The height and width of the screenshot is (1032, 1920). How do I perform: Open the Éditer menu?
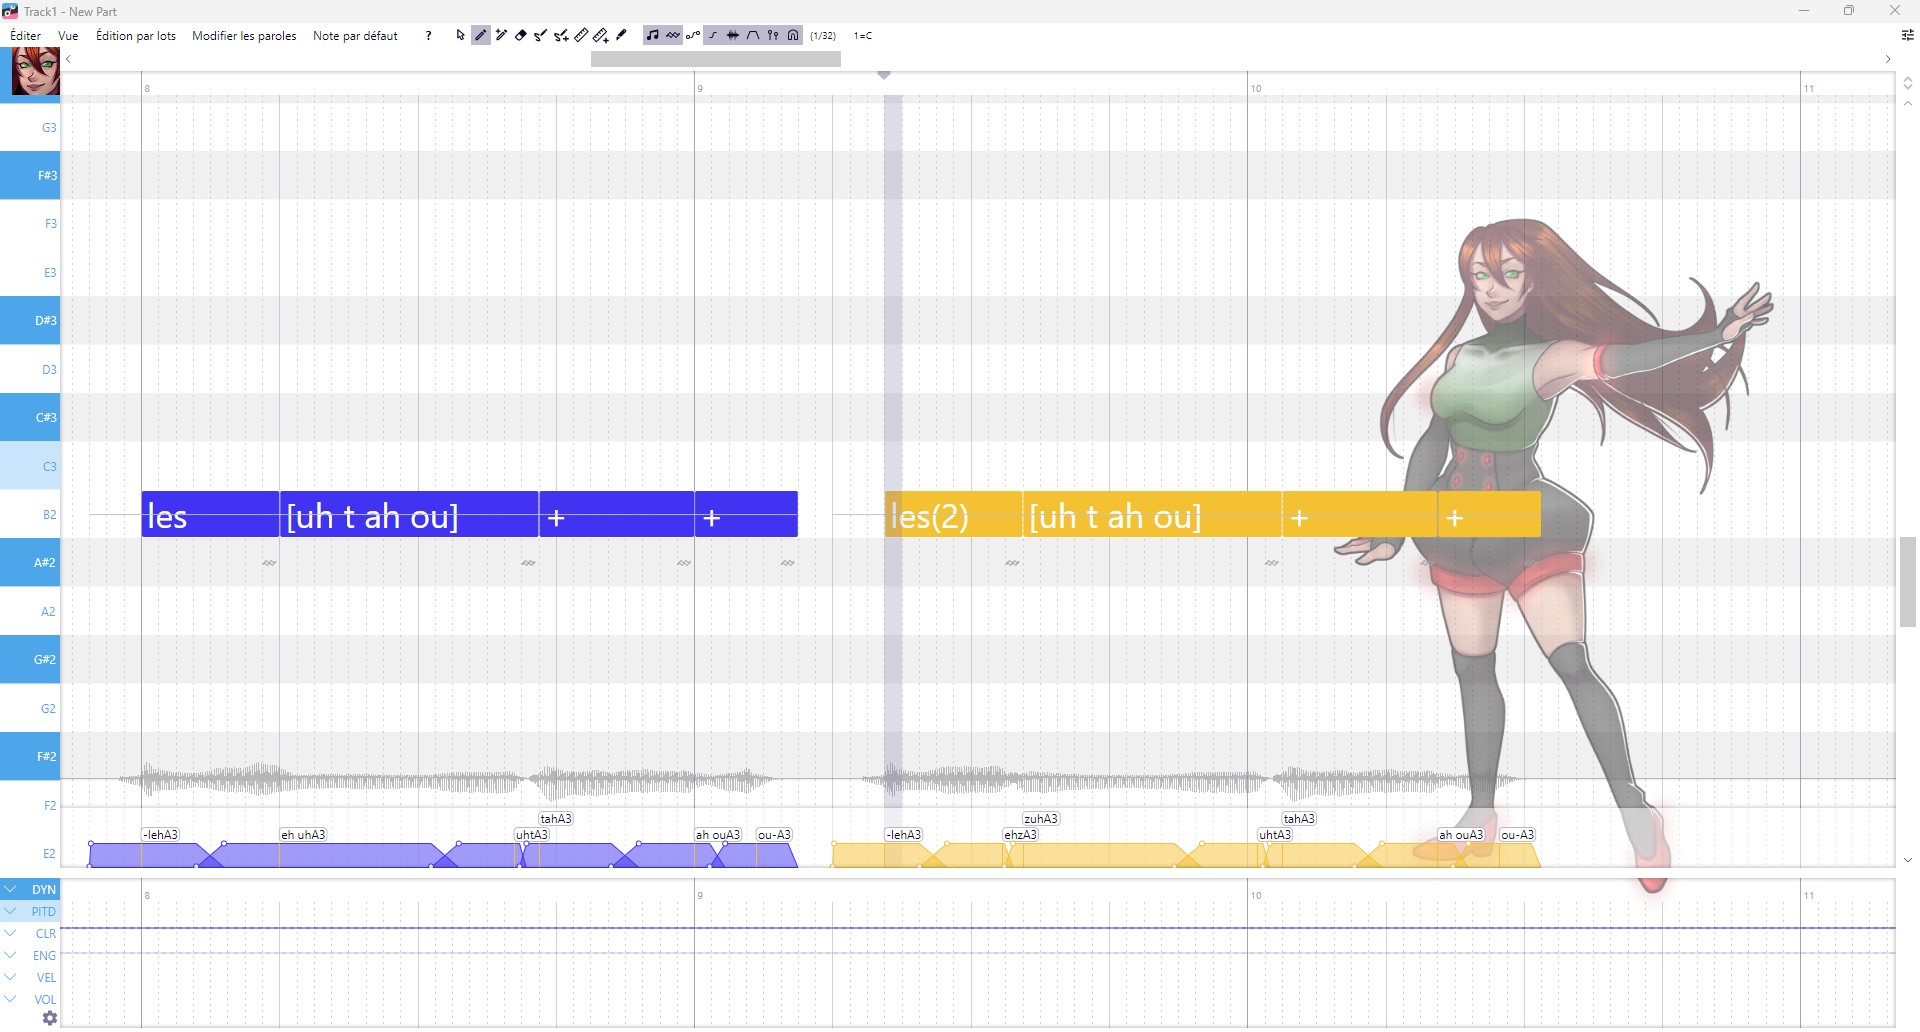25,35
